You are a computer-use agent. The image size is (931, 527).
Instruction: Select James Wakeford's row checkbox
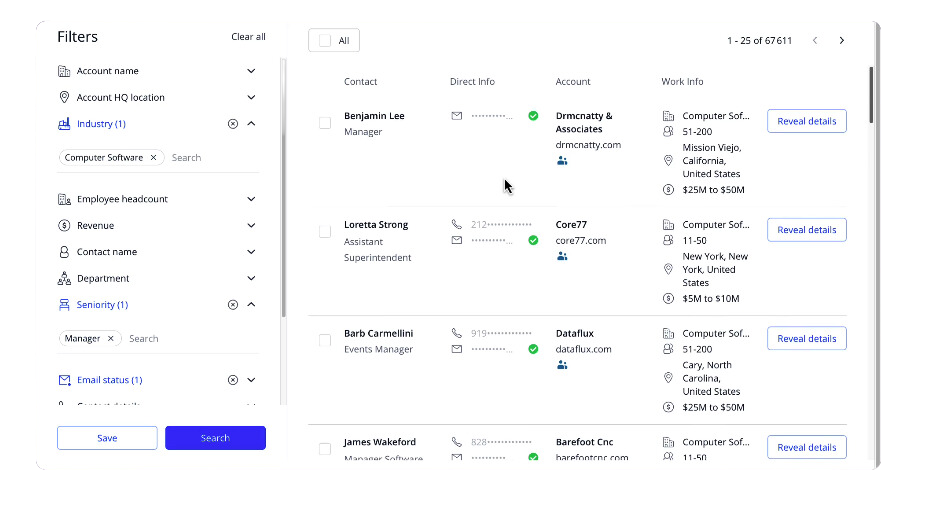[325, 449]
